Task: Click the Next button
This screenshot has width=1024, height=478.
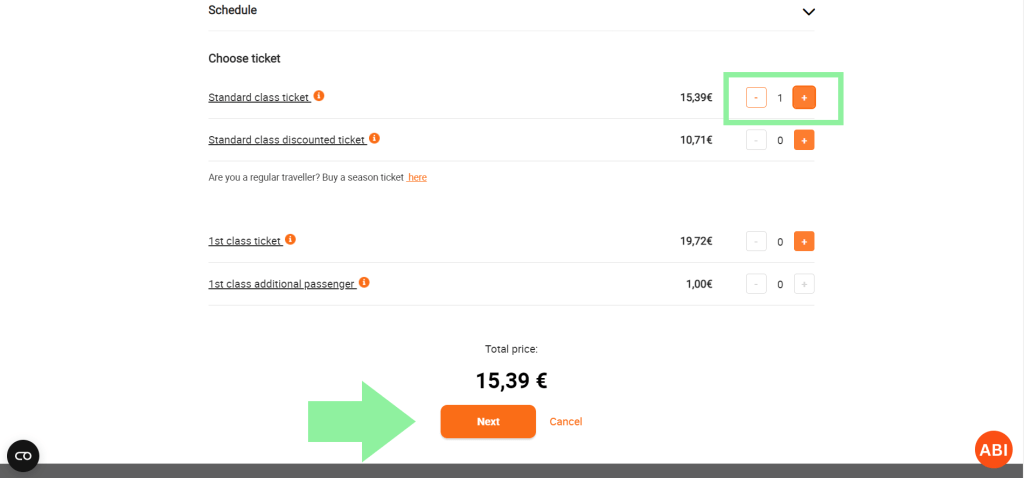Action: tap(488, 422)
